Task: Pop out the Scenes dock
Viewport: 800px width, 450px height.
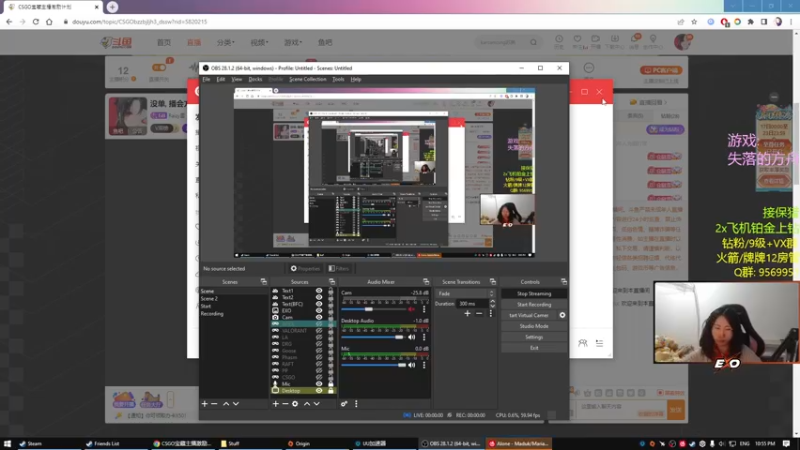Action: coord(264,282)
